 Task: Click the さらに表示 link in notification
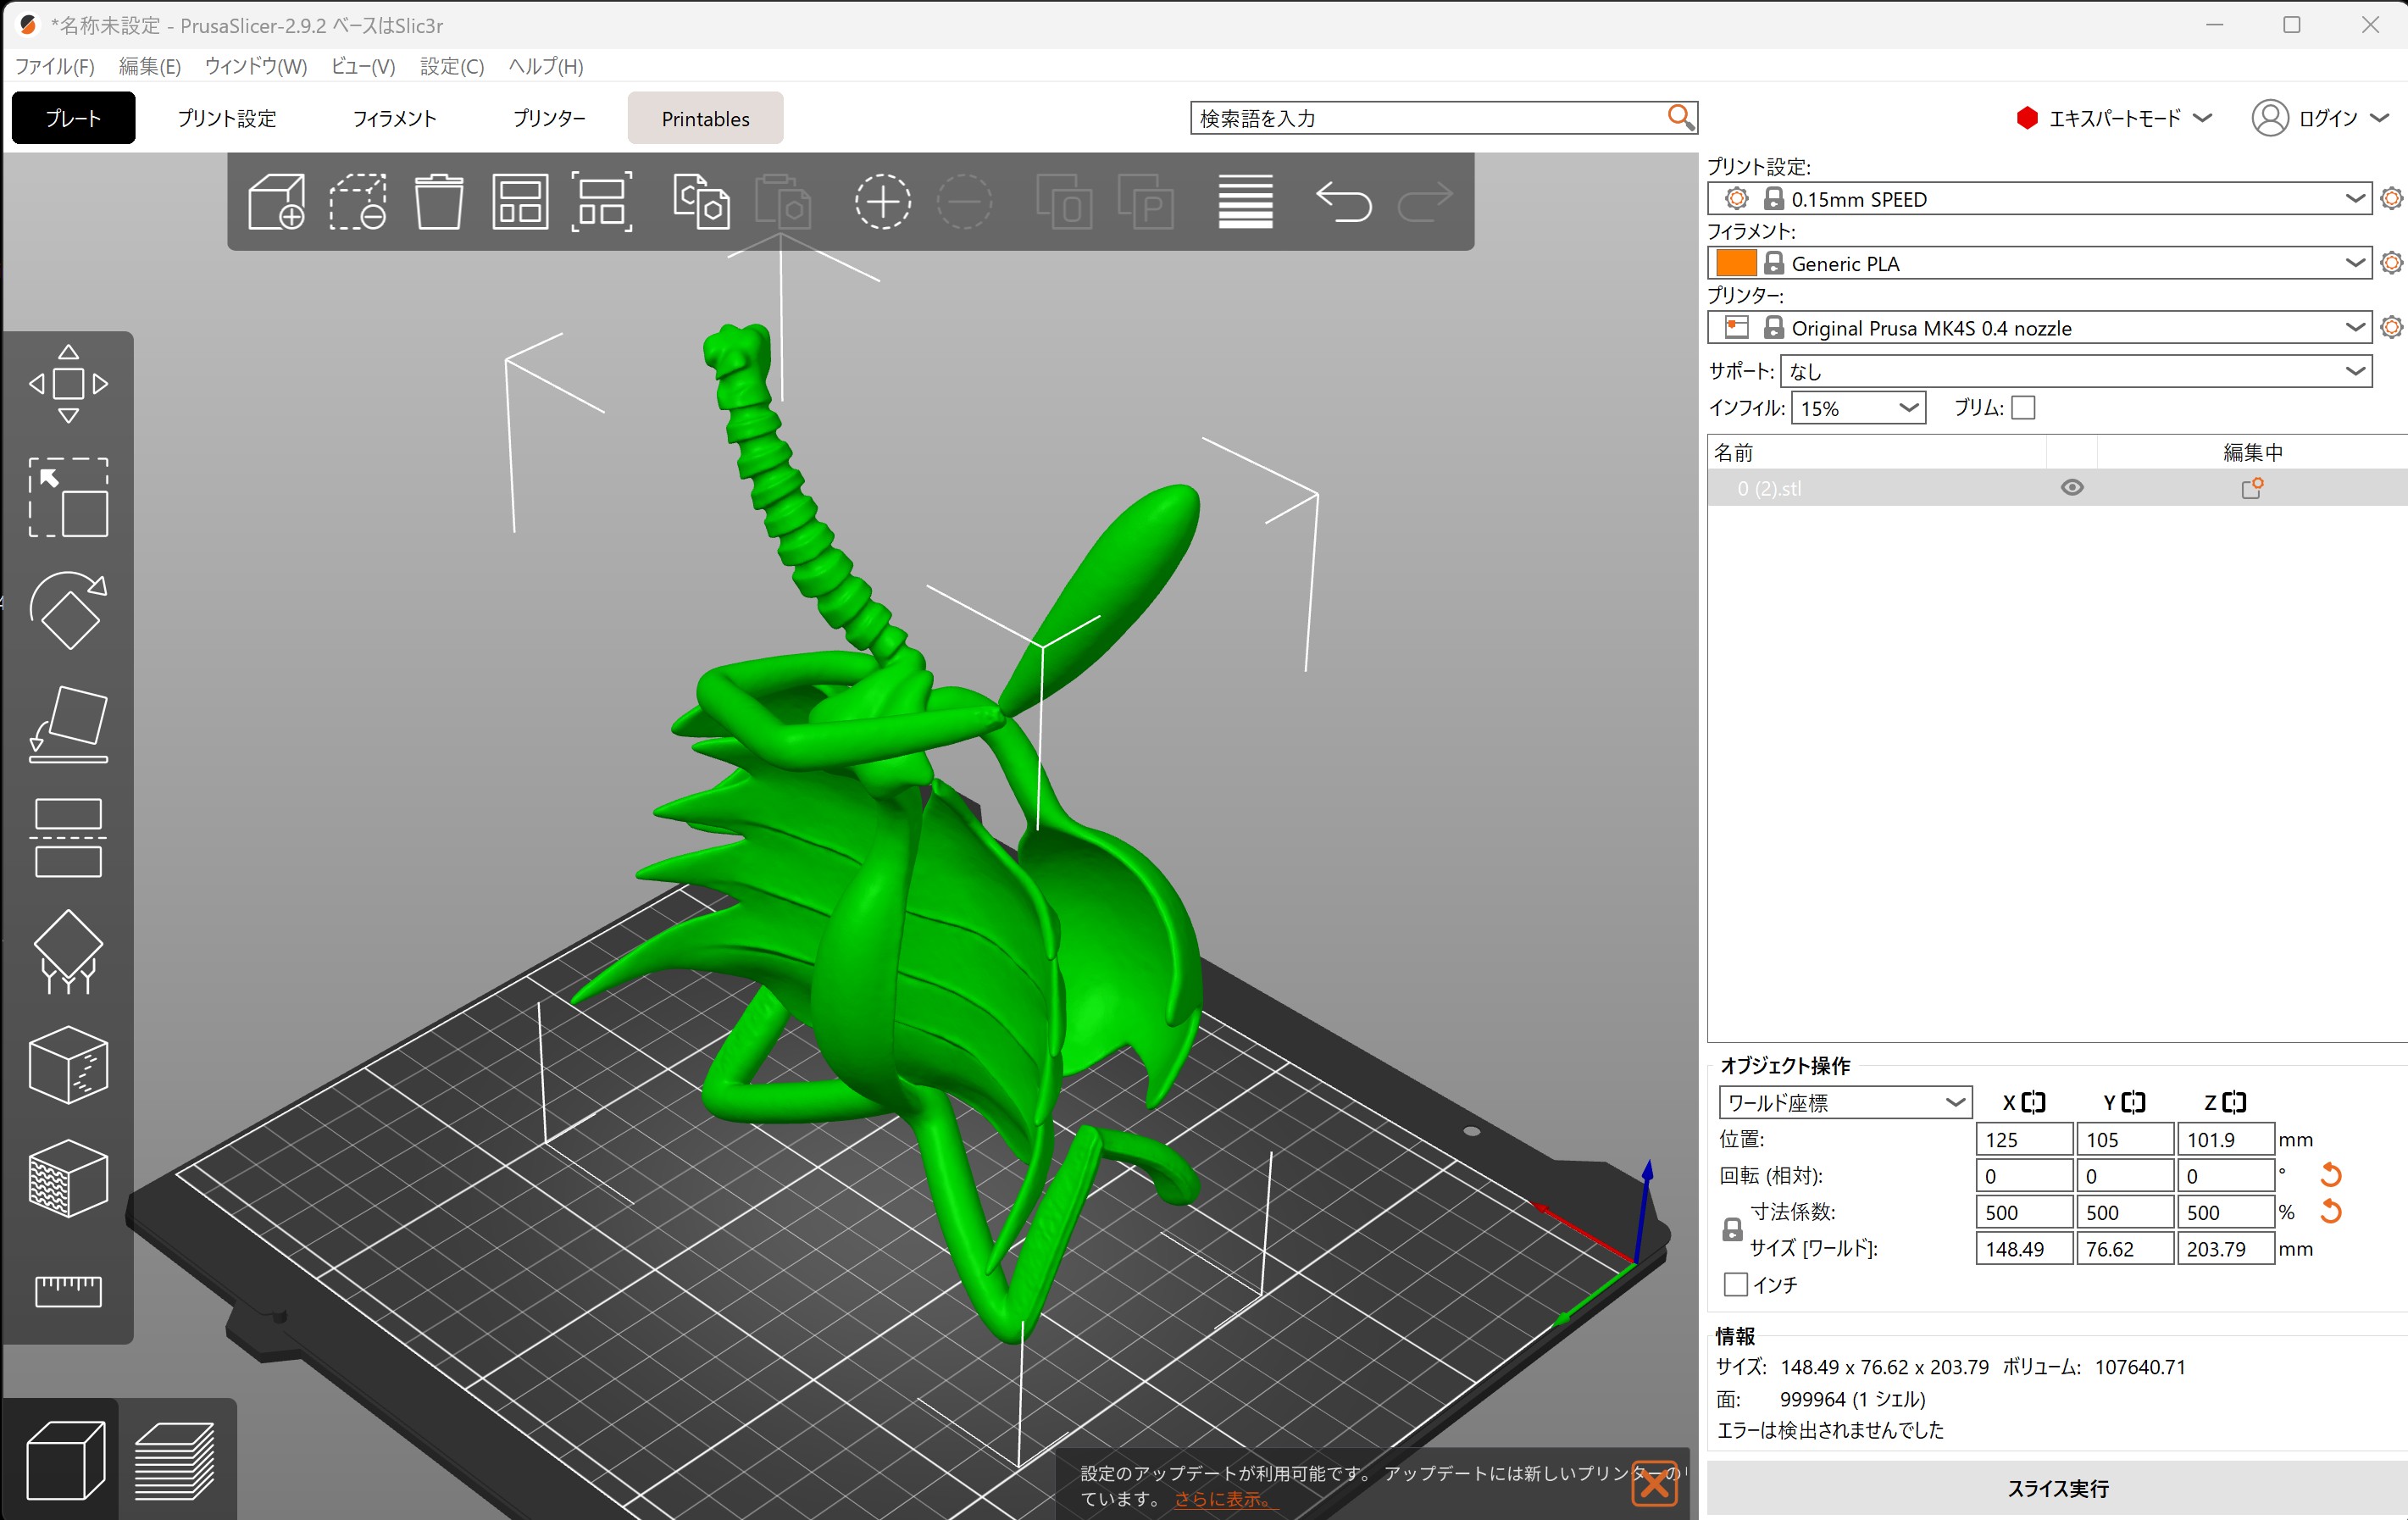coord(1226,1499)
